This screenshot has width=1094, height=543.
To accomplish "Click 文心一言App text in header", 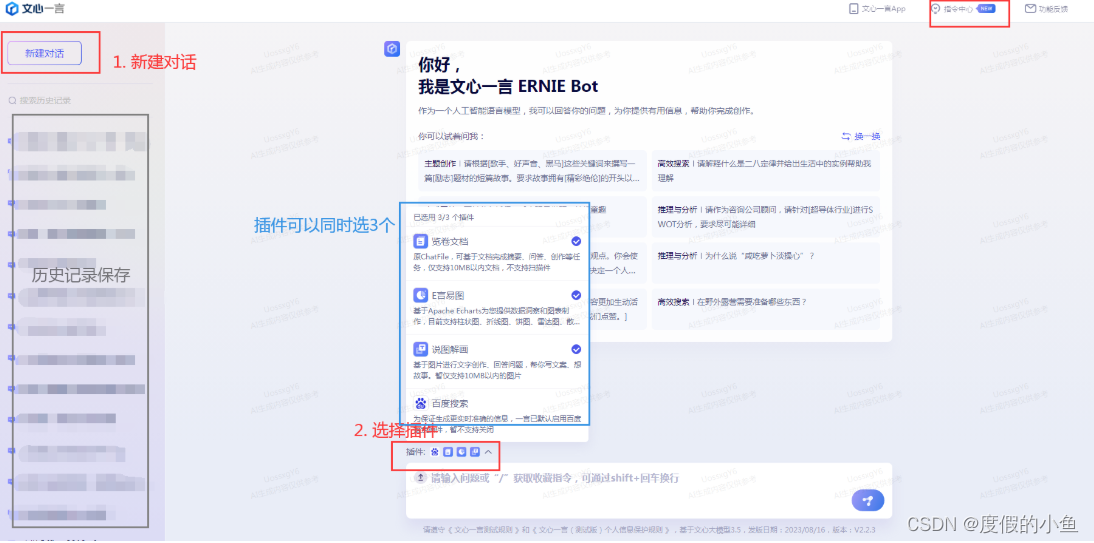I will 883,9.
